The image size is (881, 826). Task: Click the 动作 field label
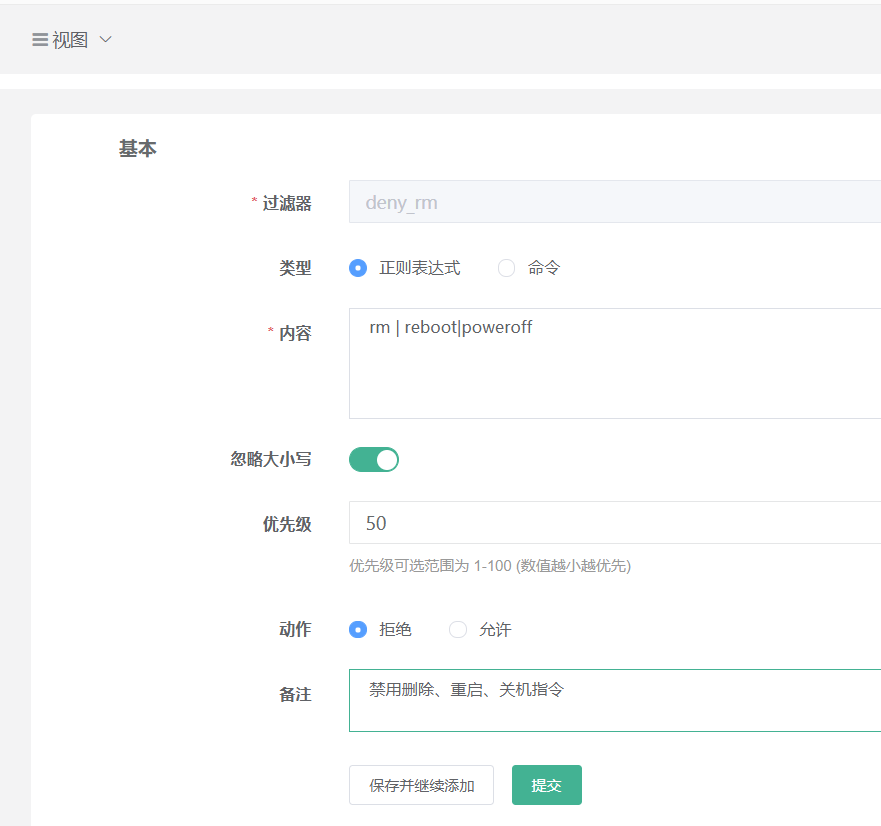(296, 629)
